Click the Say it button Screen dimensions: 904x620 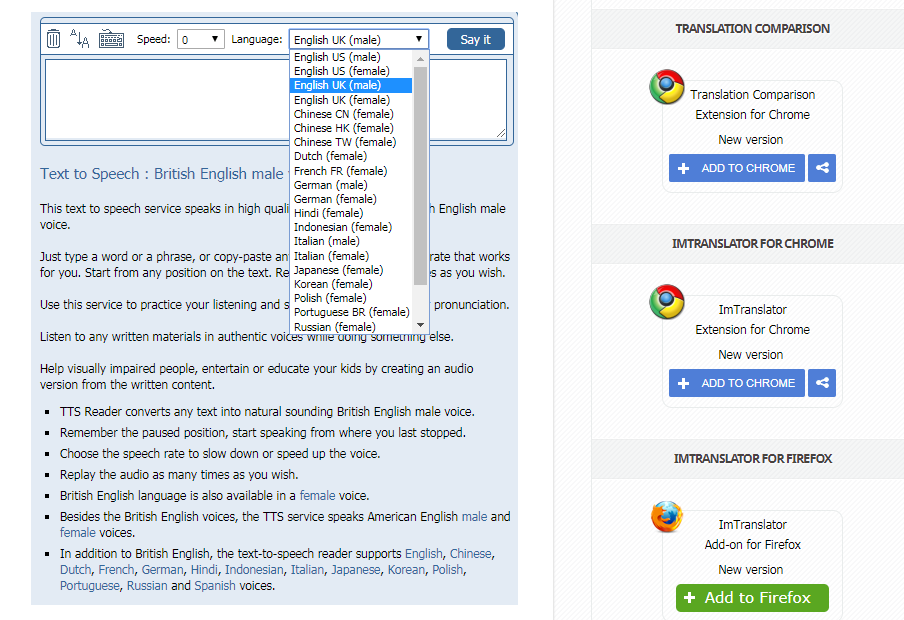(x=476, y=39)
